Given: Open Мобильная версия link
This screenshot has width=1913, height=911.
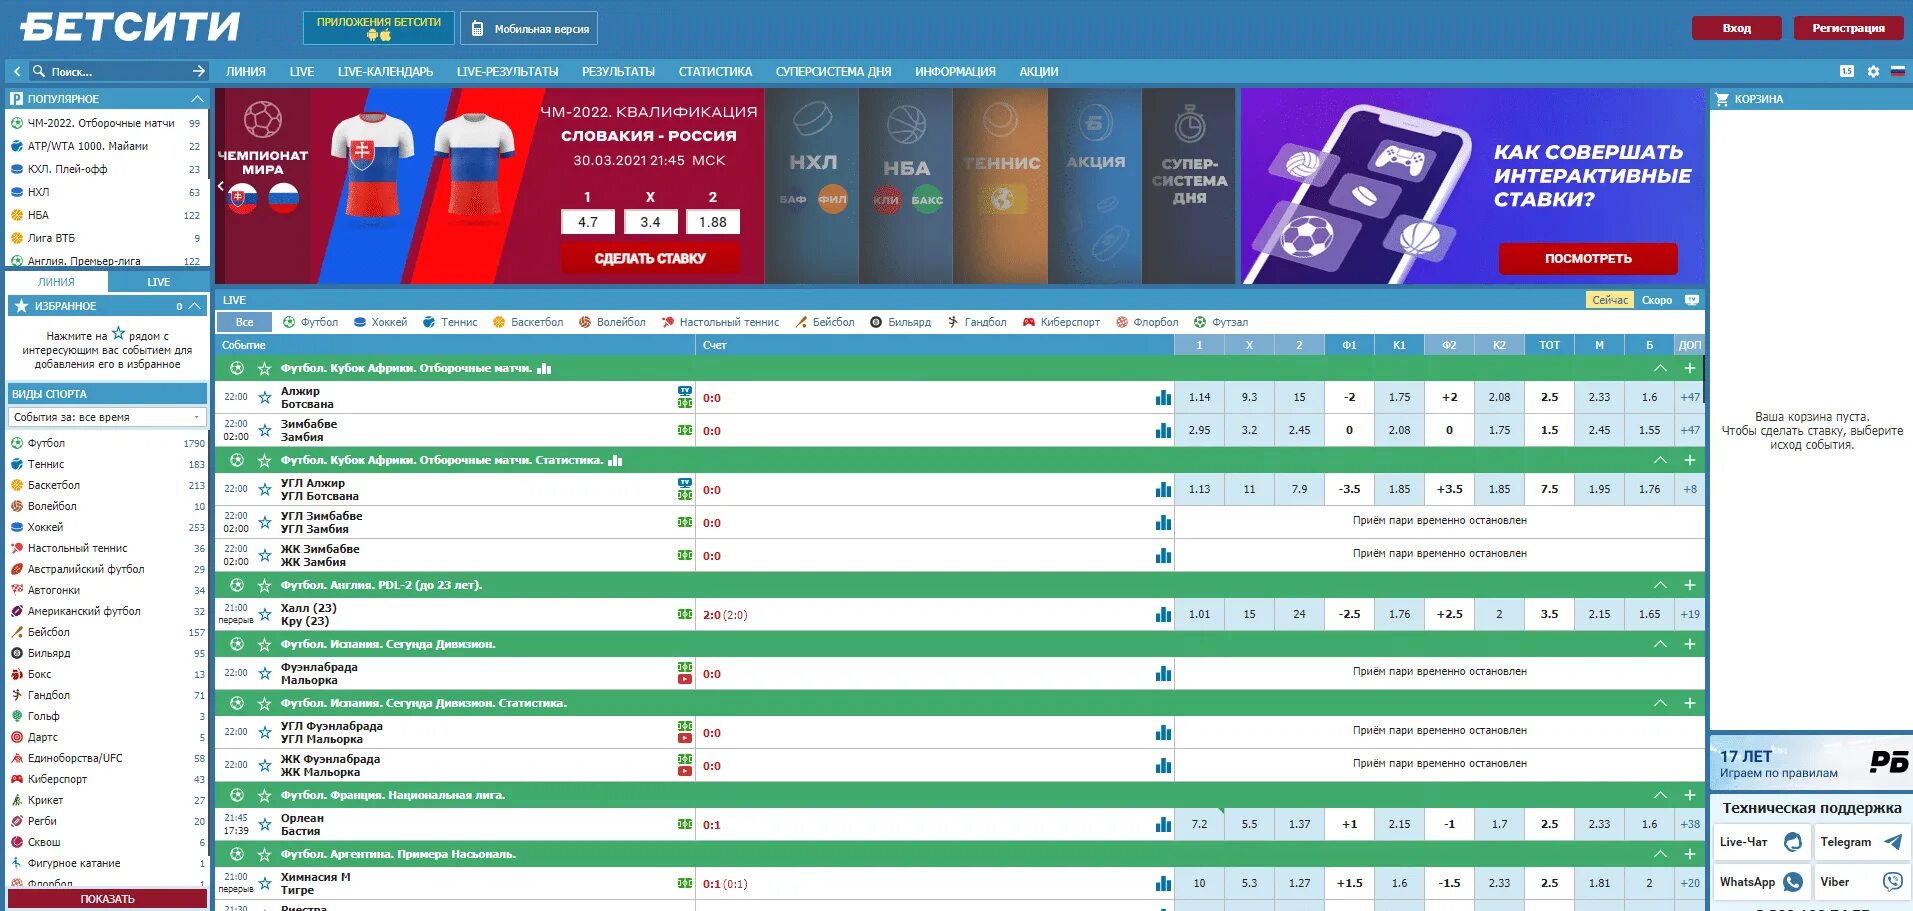Looking at the screenshot, I should click(529, 28).
